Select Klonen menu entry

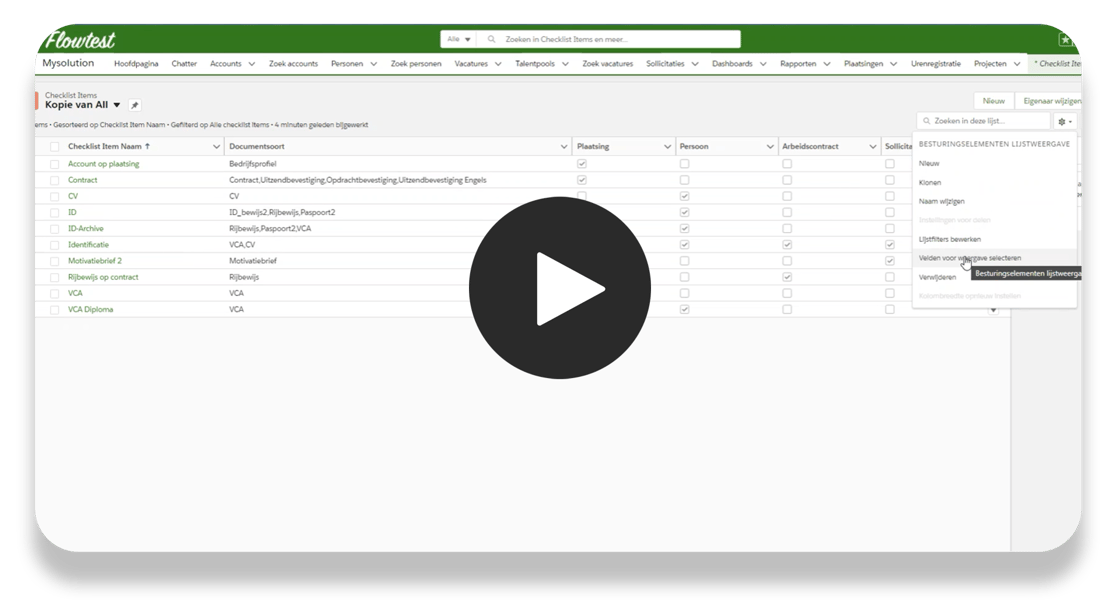(x=994, y=183)
